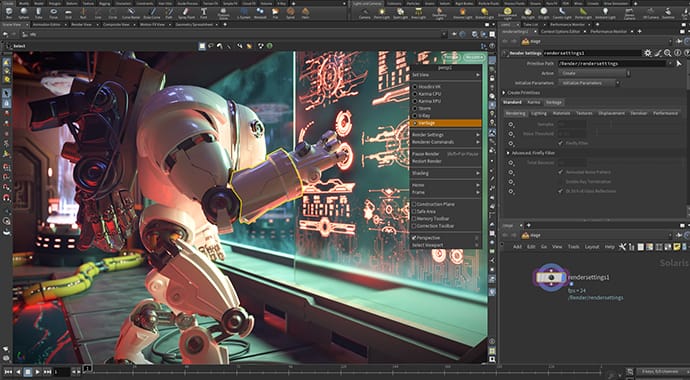
Task: Choose the Houdini VK renderer radio button
Action: click(415, 87)
